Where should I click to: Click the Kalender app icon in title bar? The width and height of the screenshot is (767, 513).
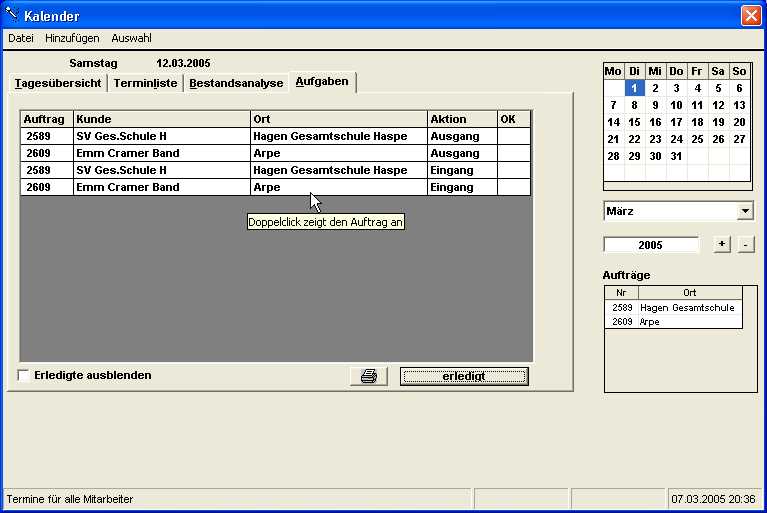click(12, 16)
